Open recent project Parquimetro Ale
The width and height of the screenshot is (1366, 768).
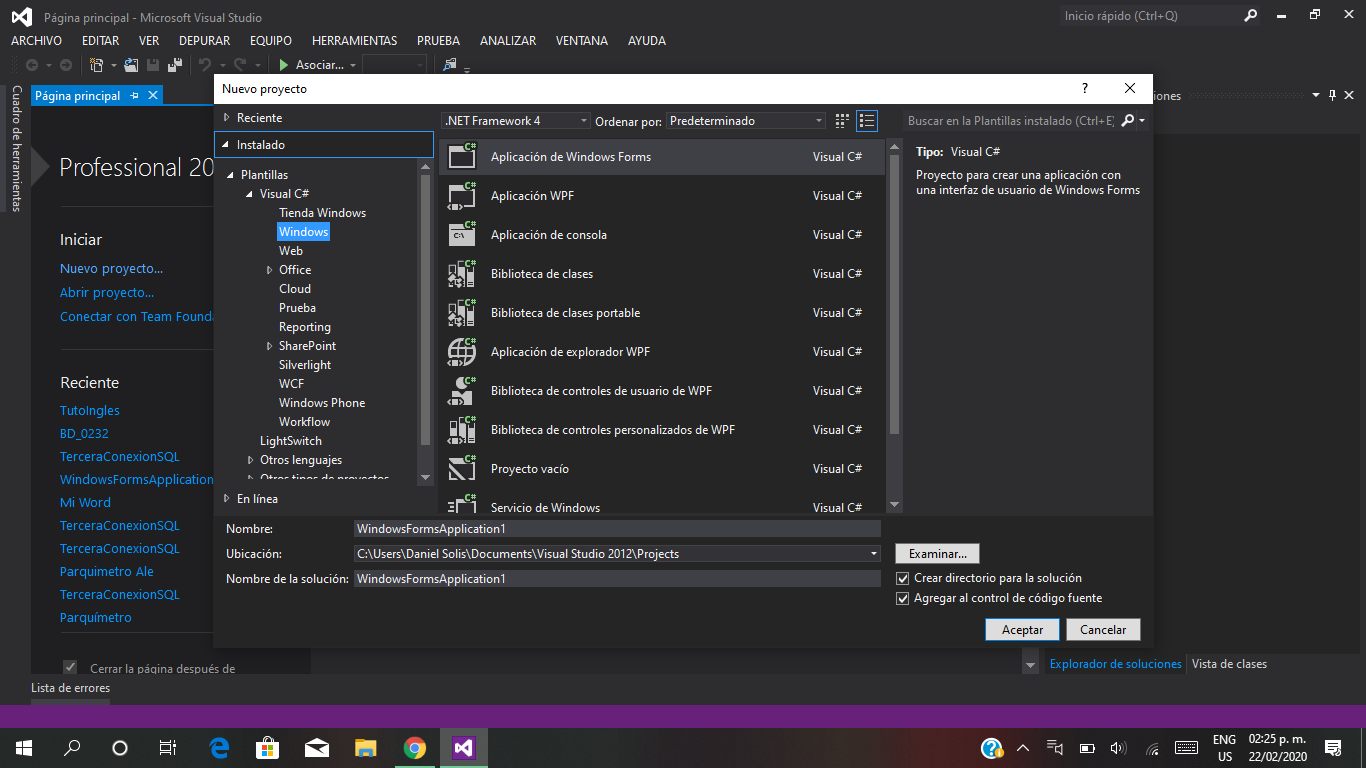(107, 572)
